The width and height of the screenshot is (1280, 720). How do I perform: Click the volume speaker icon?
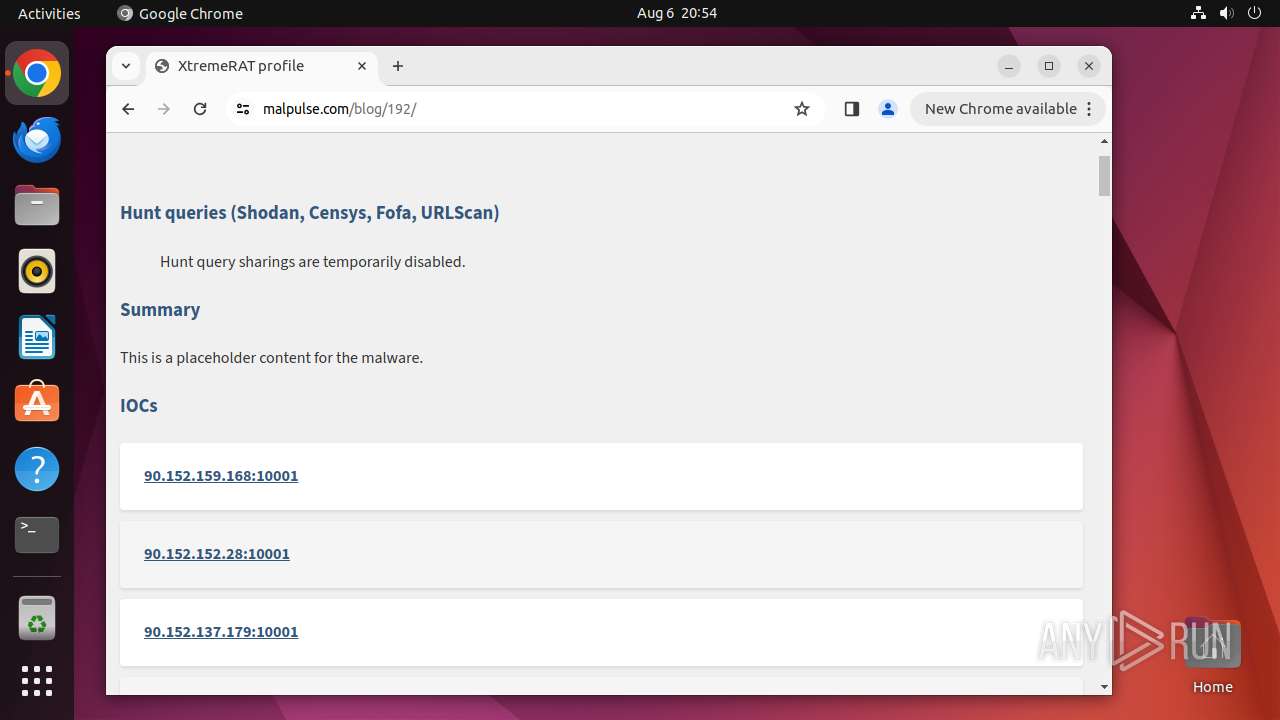[x=1227, y=14]
